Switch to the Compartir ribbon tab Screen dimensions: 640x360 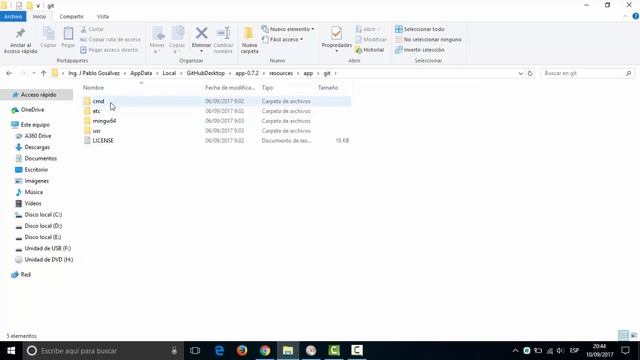point(71,17)
